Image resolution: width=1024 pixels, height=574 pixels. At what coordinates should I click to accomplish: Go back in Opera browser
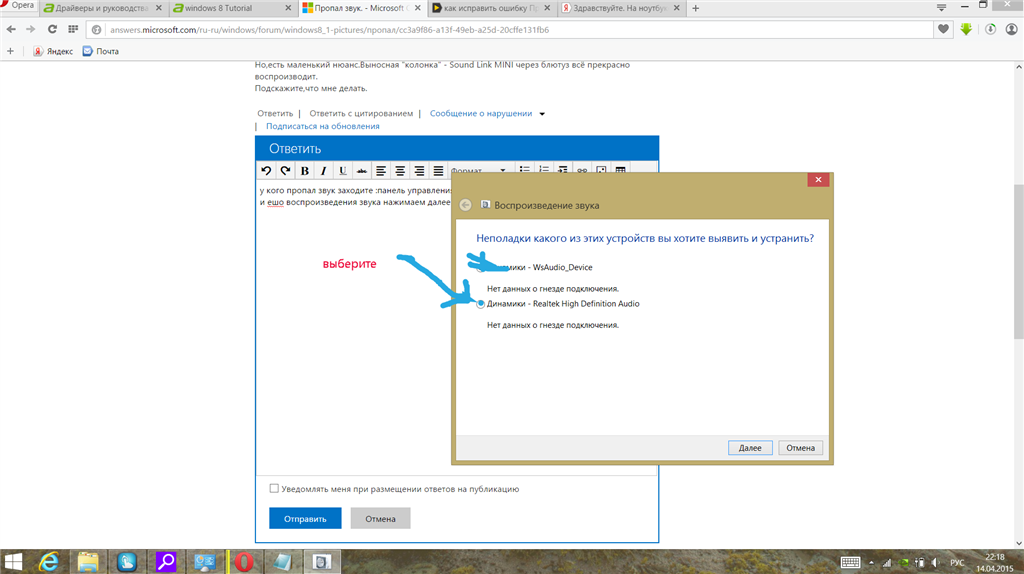pyautogui.click(x=11, y=29)
